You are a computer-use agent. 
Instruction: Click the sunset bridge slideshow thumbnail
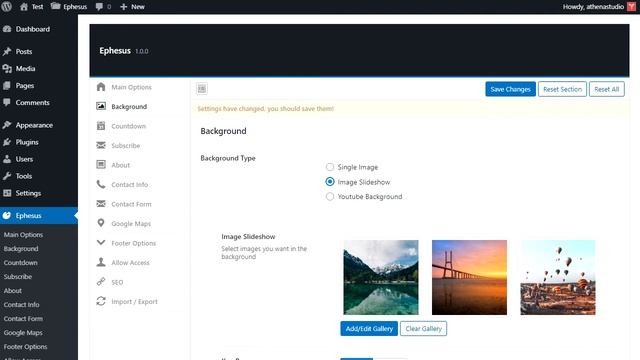coord(469,277)
